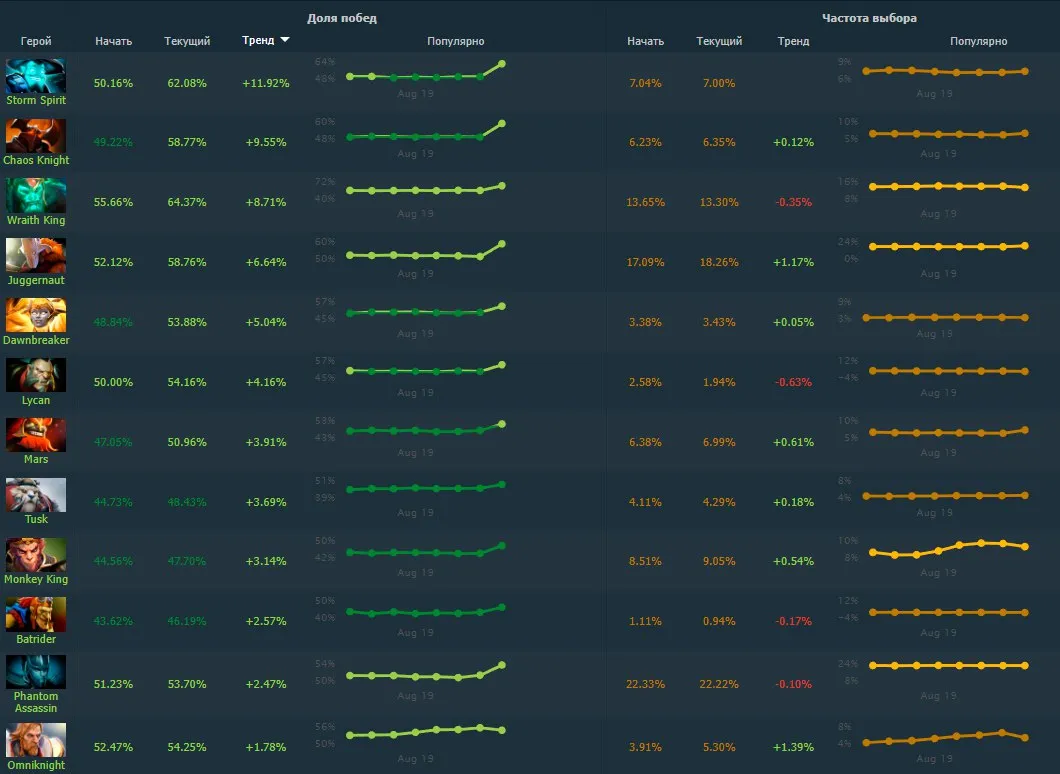Open Dawnbreaker name link
The width and height of the screenshot is (1060, 774).
(36, 340)
